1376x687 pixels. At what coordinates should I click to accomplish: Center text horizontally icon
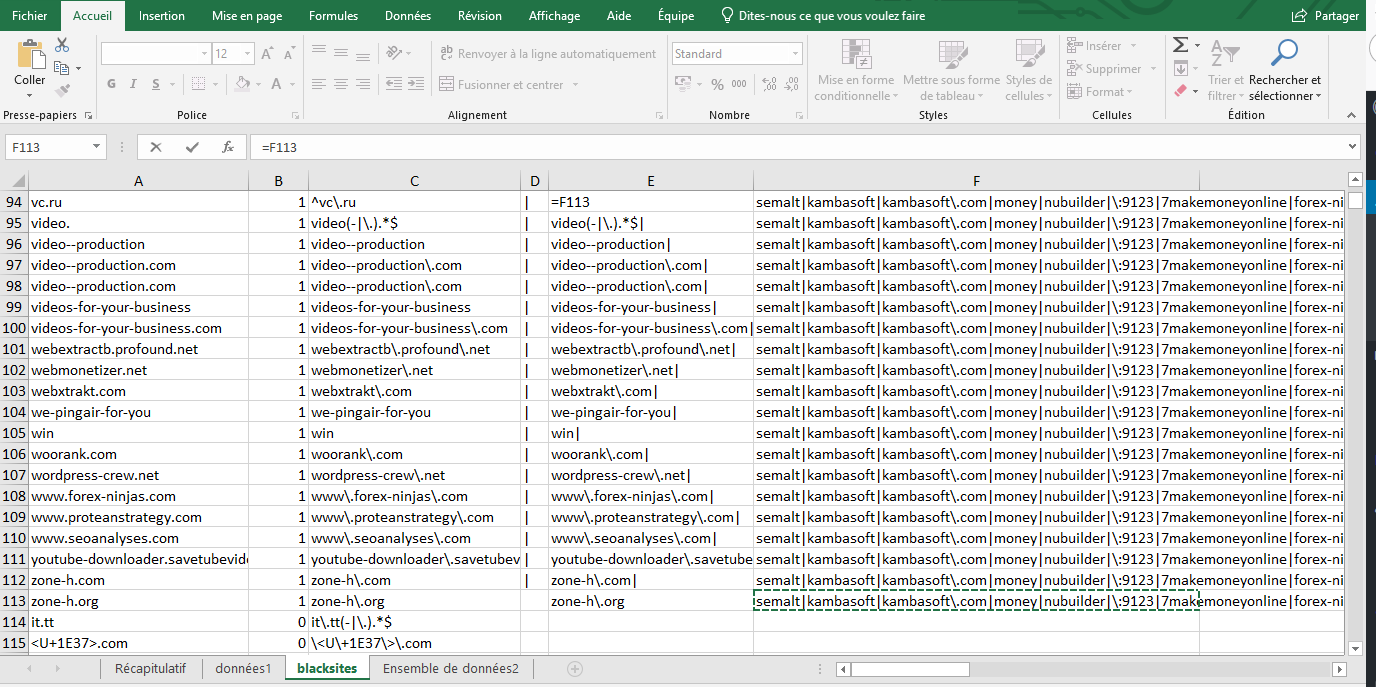(x=342, y=84)
